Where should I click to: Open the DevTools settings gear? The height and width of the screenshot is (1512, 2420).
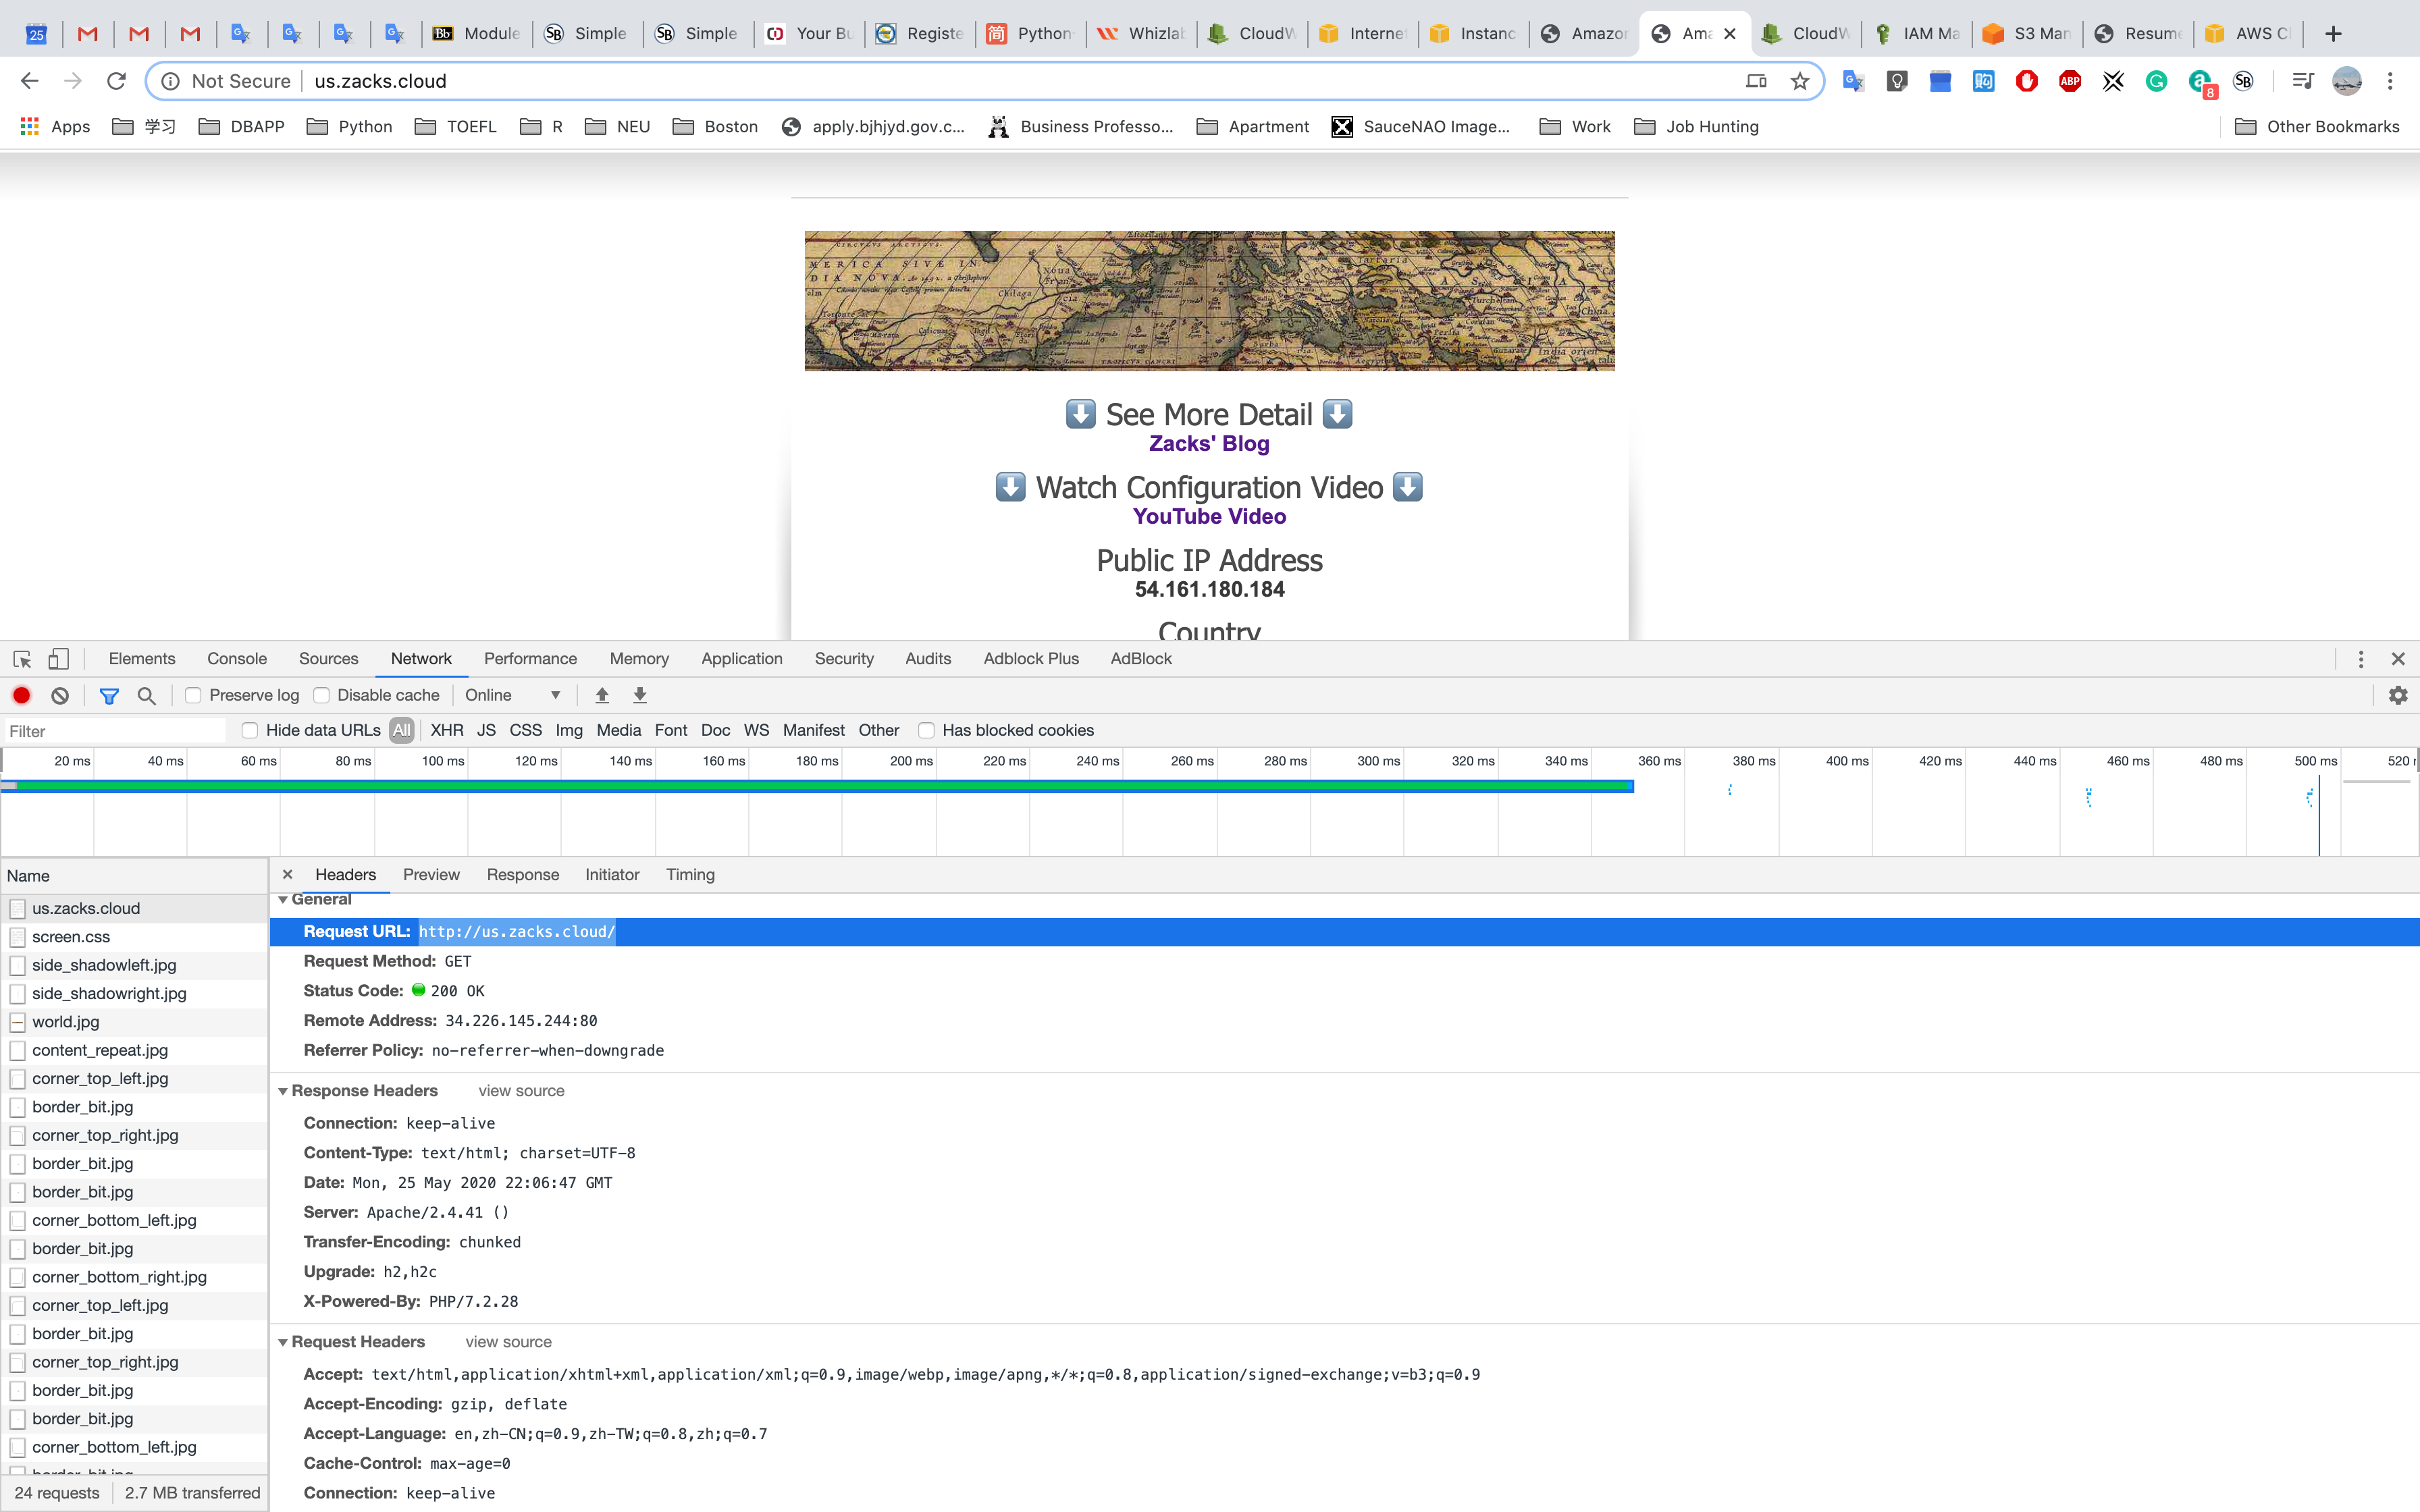coord(2398,695)
